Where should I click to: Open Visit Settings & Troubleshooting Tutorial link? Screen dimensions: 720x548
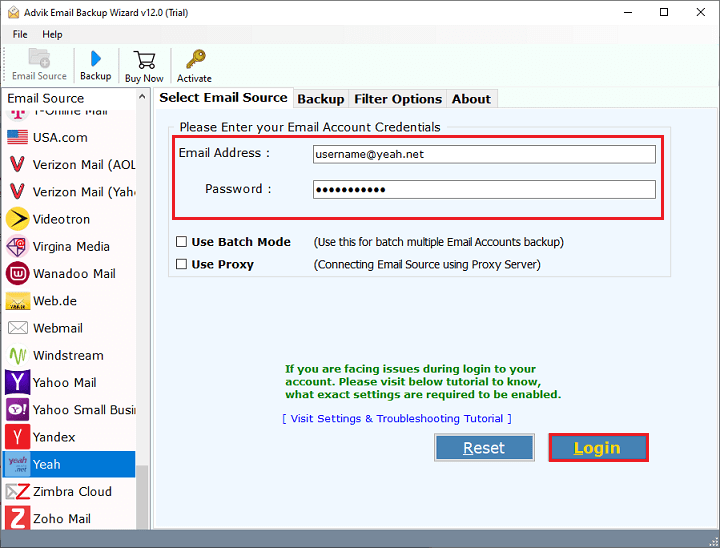click(397, 418)
